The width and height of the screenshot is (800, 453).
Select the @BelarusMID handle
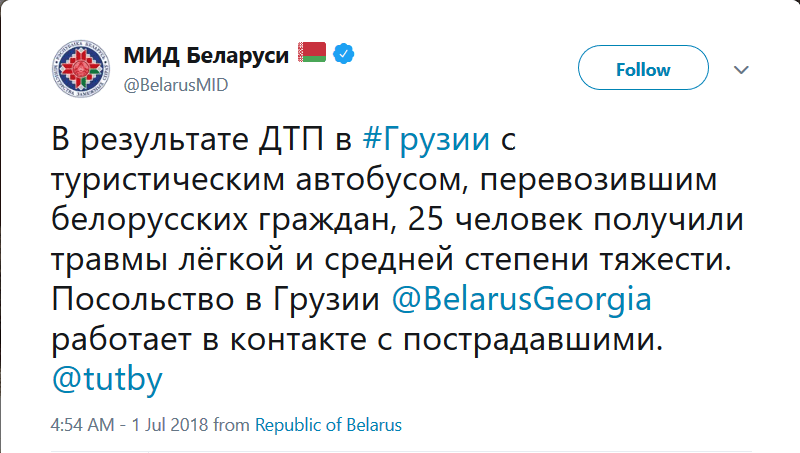[x=175, y=85]
